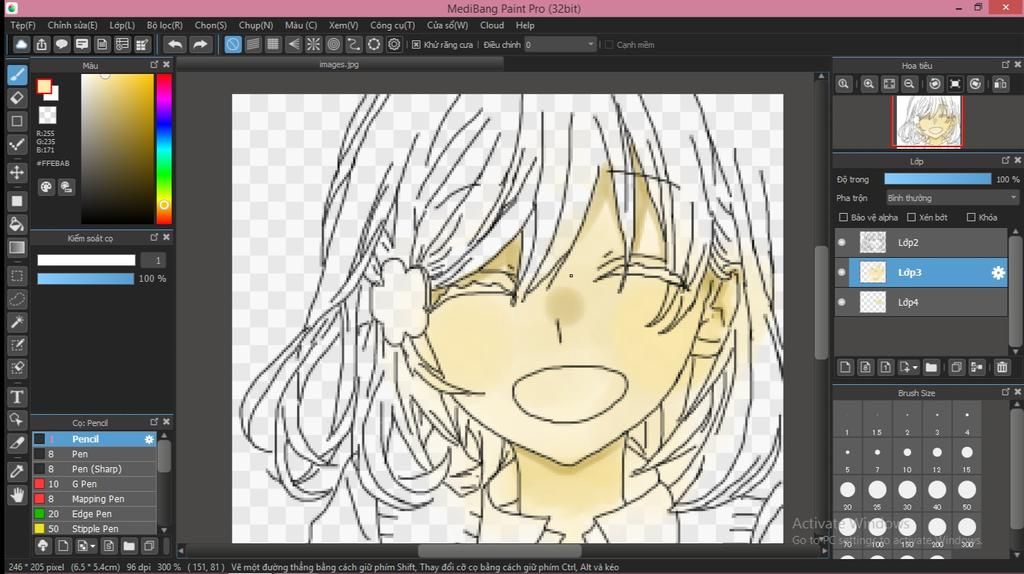Add a layer folder icon
The image size is (1024, 574).
(931, 367)
